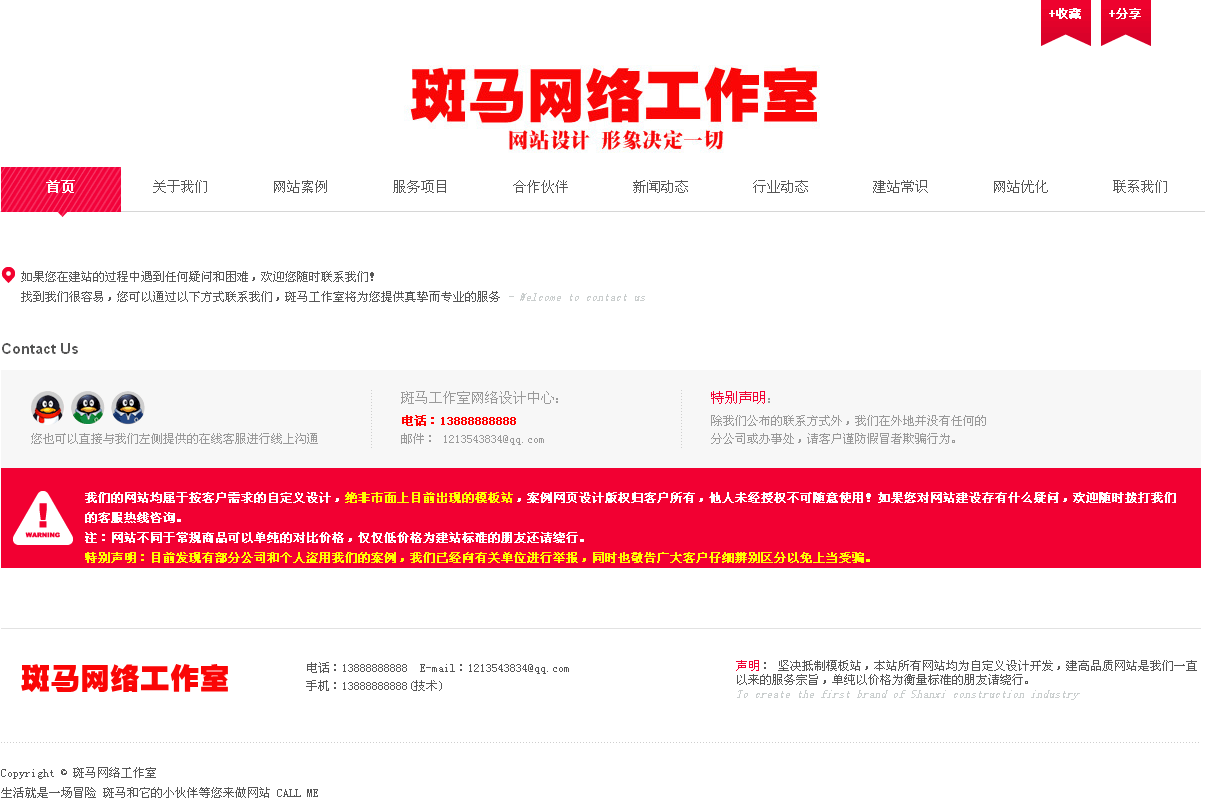Click the footer 斑马网络工作室 logo
Viewport: 1205px width, 806px height.
[125, 678]
